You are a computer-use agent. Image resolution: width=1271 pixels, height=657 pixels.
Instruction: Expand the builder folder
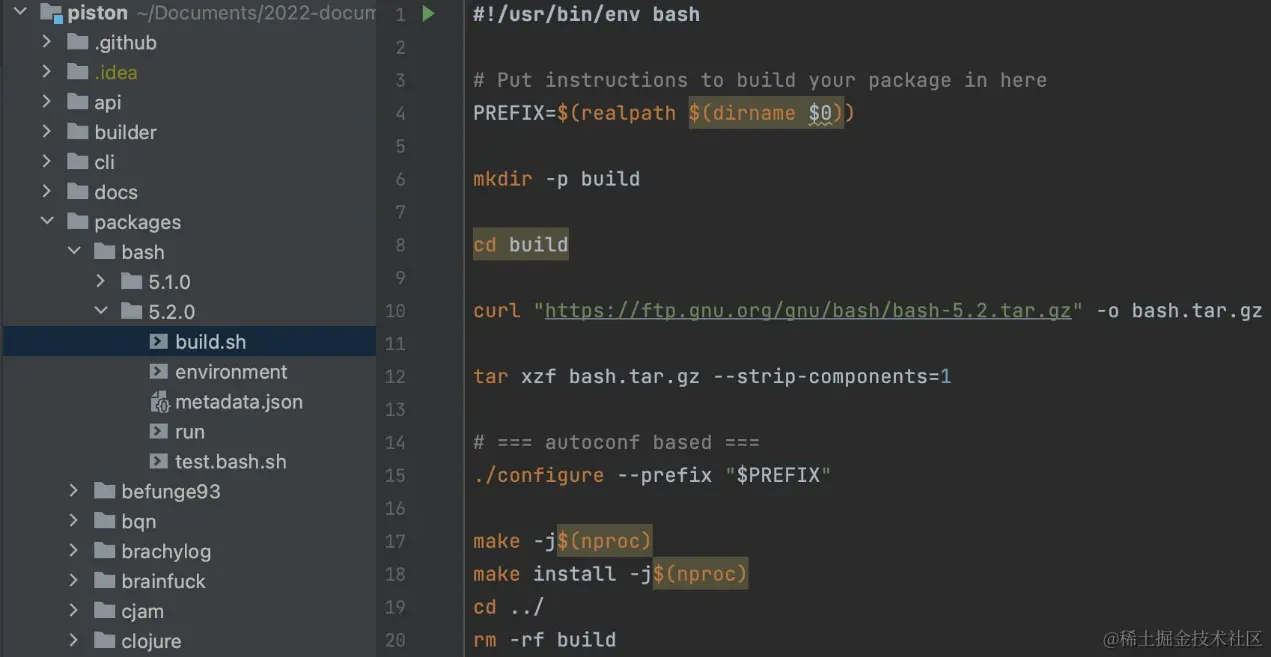[x=46, y=132]
